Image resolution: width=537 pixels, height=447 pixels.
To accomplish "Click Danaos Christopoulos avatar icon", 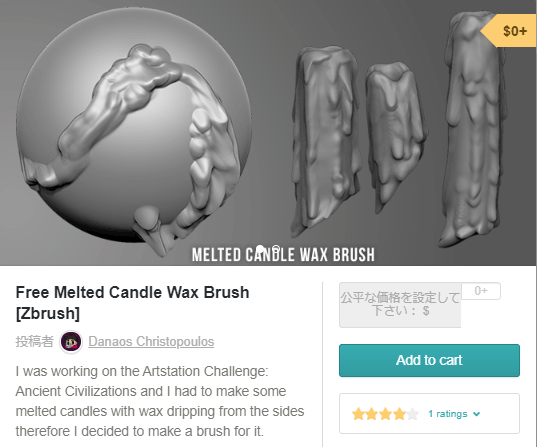I will (x=71, y=342).
